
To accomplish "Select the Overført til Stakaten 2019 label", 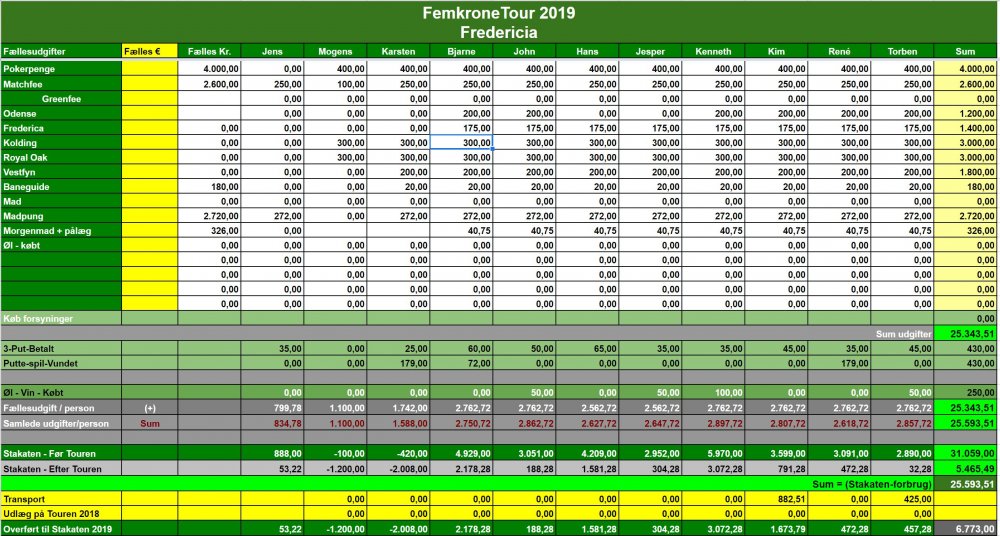I will (61, 528).
